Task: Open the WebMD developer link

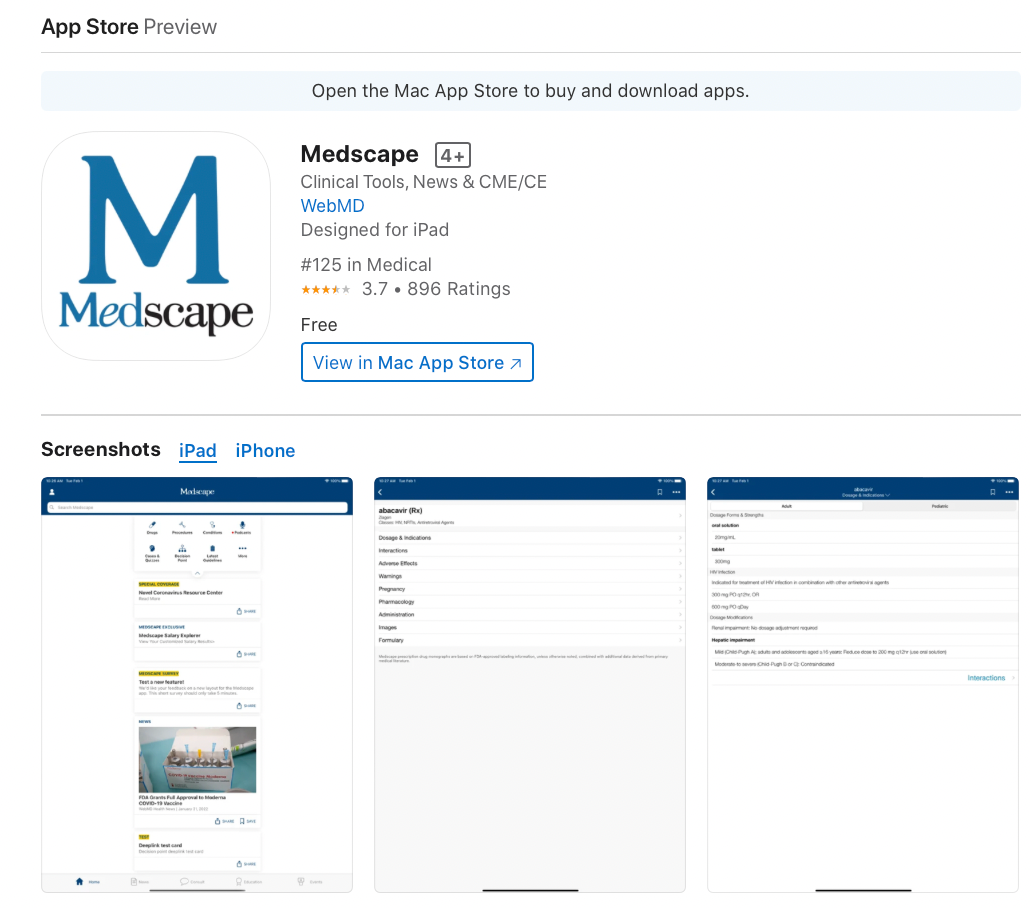Action: click(x=332, y=205)
